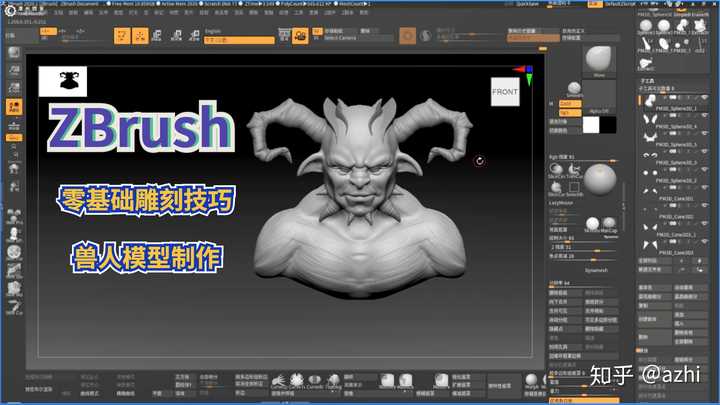Toggle the orange Edit mode button
Viewport: 720px width, 405px height.
click(122, 35)
